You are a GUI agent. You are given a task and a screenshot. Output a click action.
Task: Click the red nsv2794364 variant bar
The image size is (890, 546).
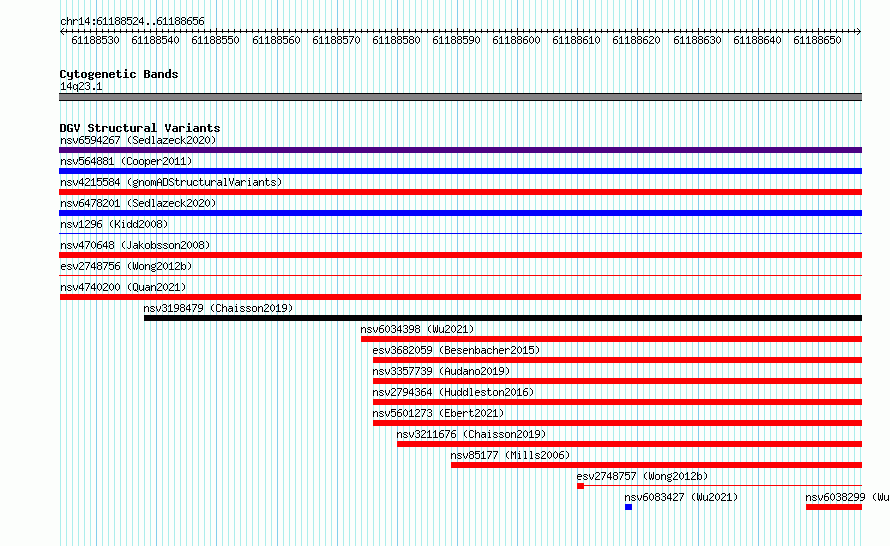point(618,402)
